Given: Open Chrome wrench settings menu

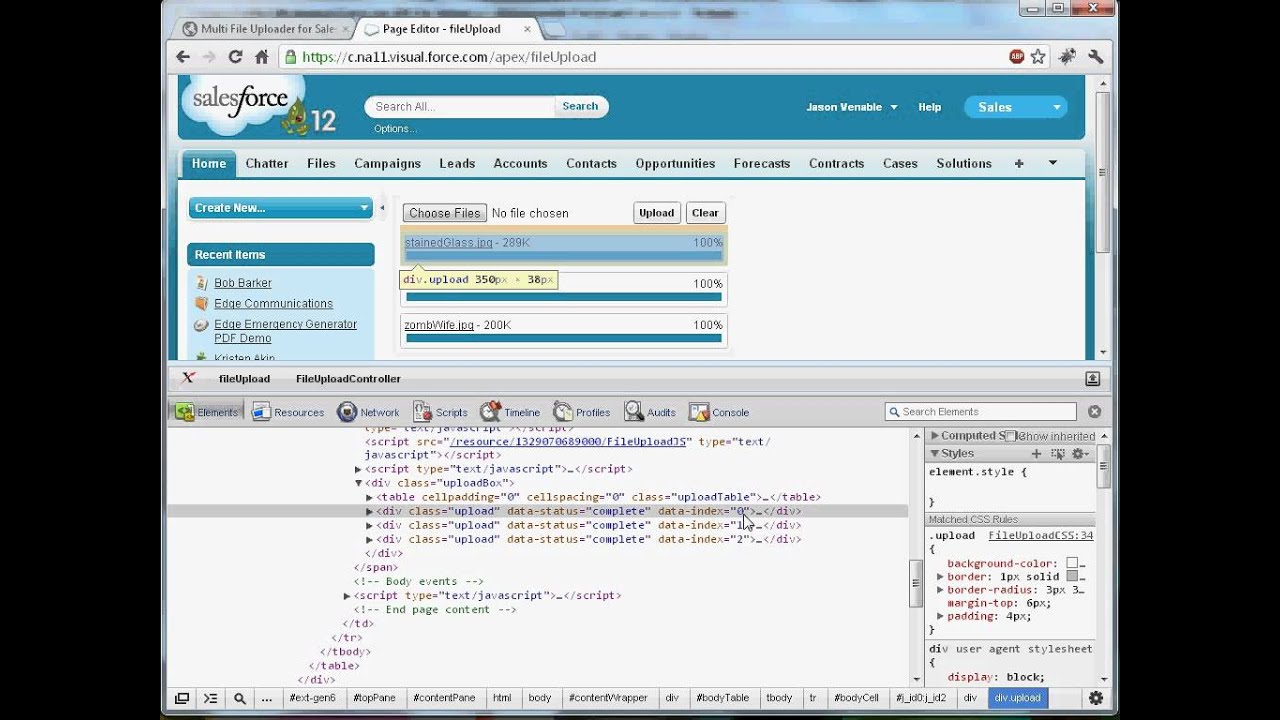Looking at the screenshot, I should (x=1095, y=57).
